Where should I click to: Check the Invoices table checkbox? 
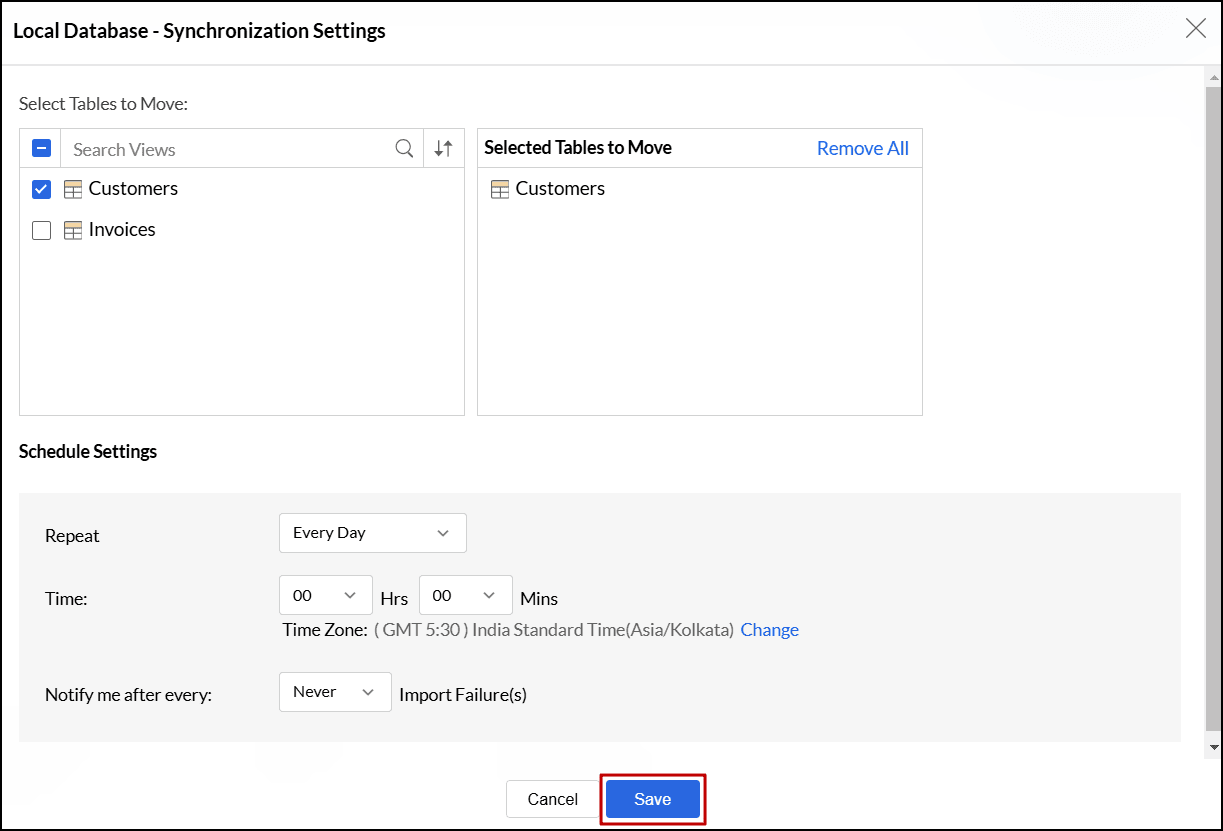(x=40, y=230)
